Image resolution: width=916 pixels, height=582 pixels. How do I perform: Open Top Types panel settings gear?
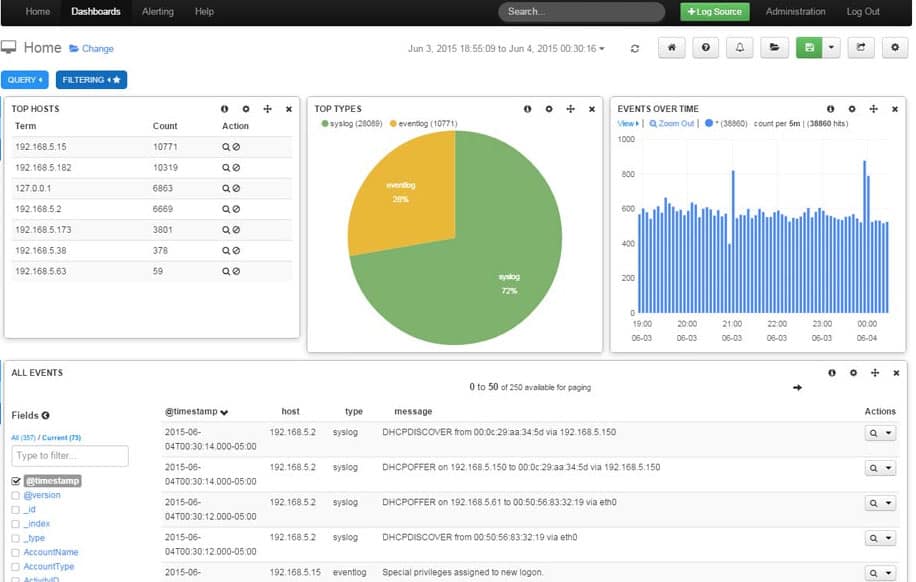(x=549, y=109)
